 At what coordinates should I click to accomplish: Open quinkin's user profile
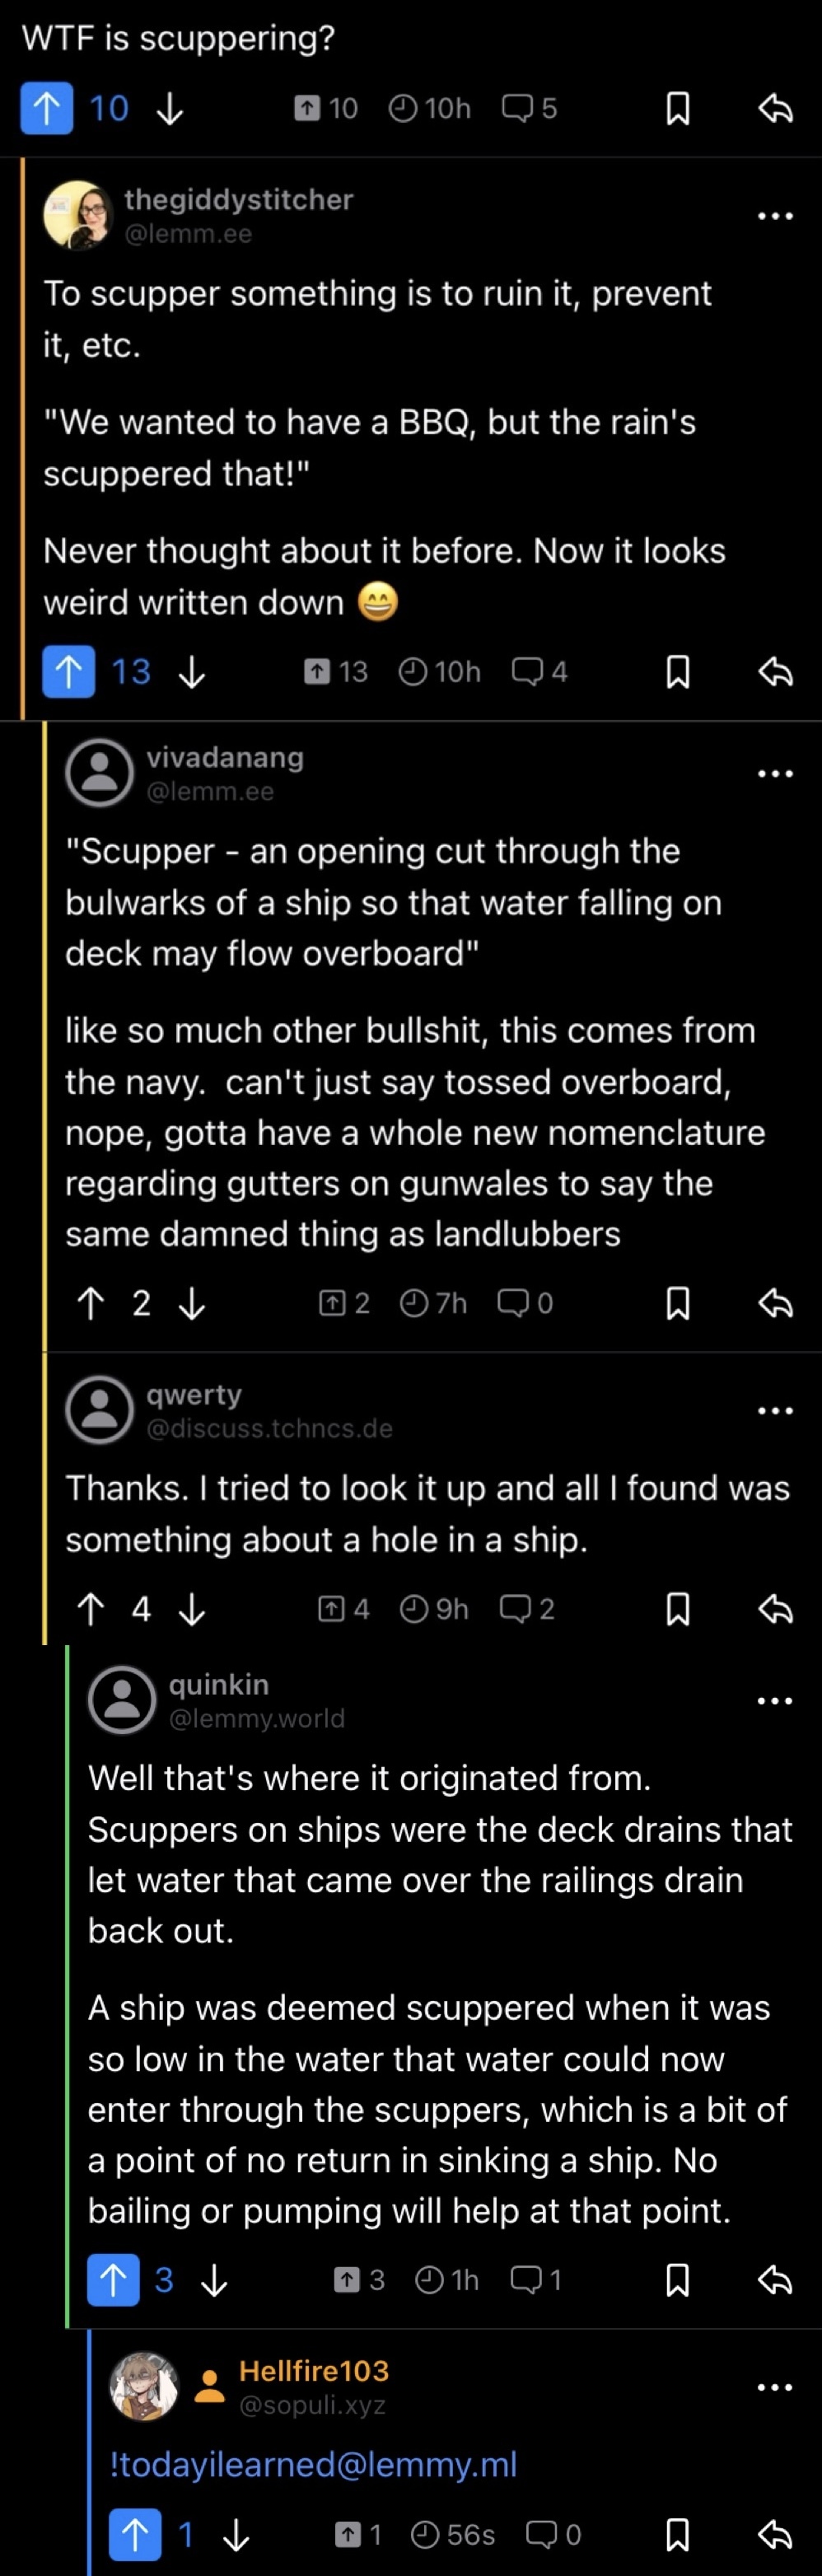218,1685
